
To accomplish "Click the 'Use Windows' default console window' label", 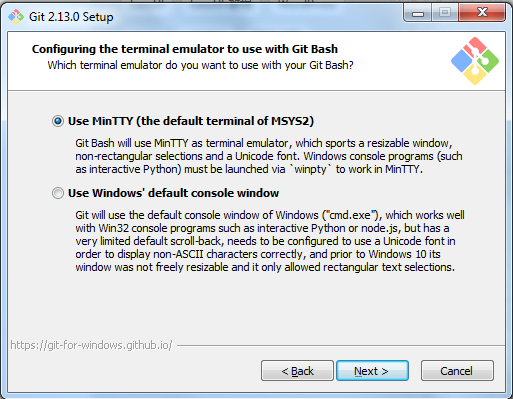I will 173,193.
